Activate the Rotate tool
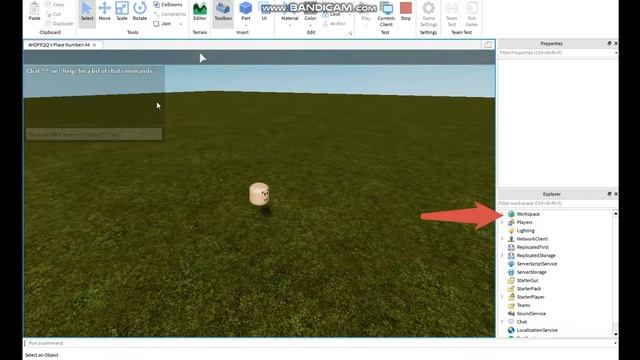640x360 pixels. tap(140, 11)
